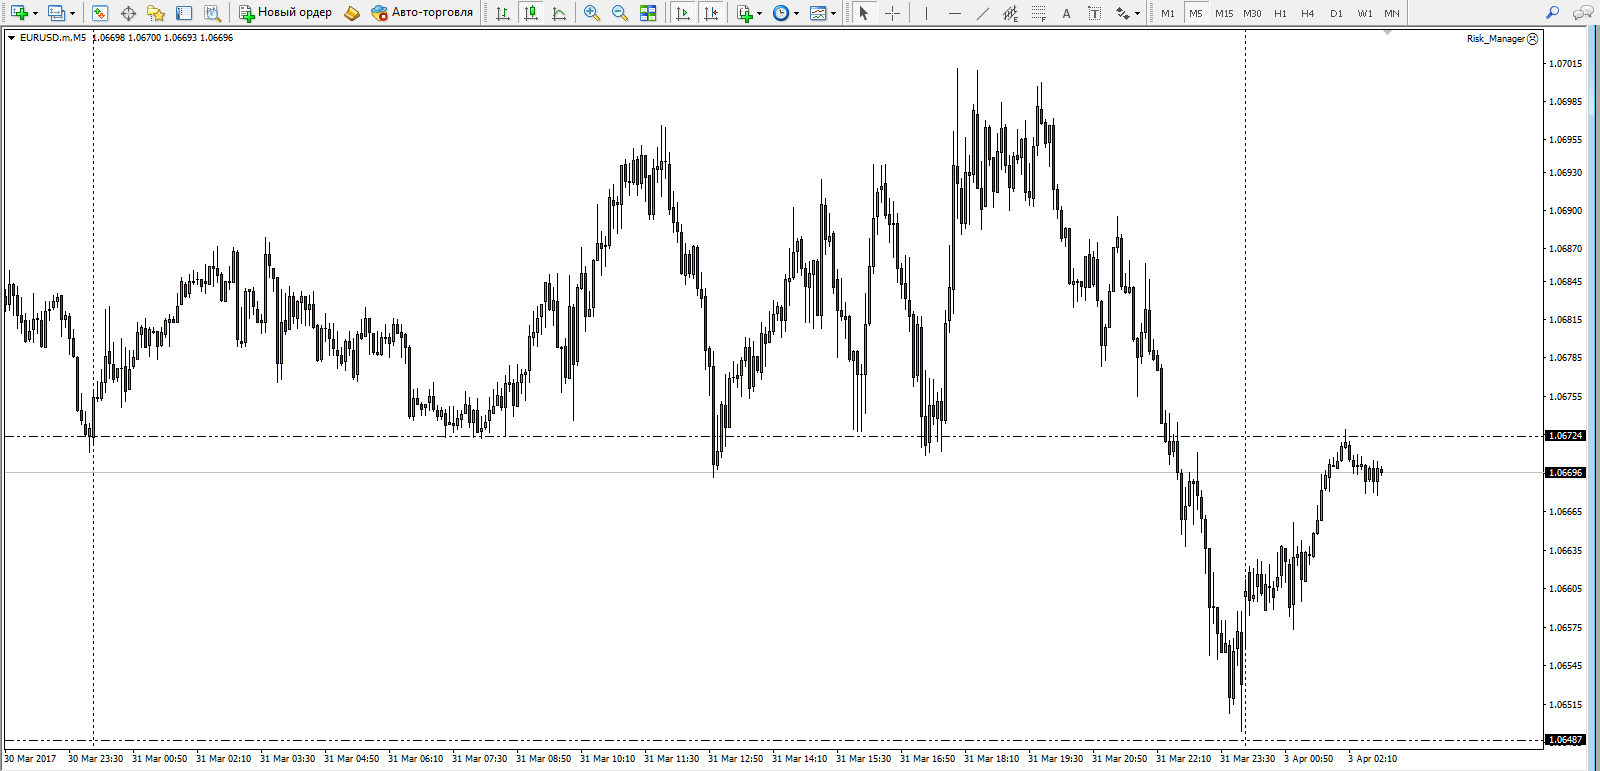Switch to the H1 timeframe

1280,13
